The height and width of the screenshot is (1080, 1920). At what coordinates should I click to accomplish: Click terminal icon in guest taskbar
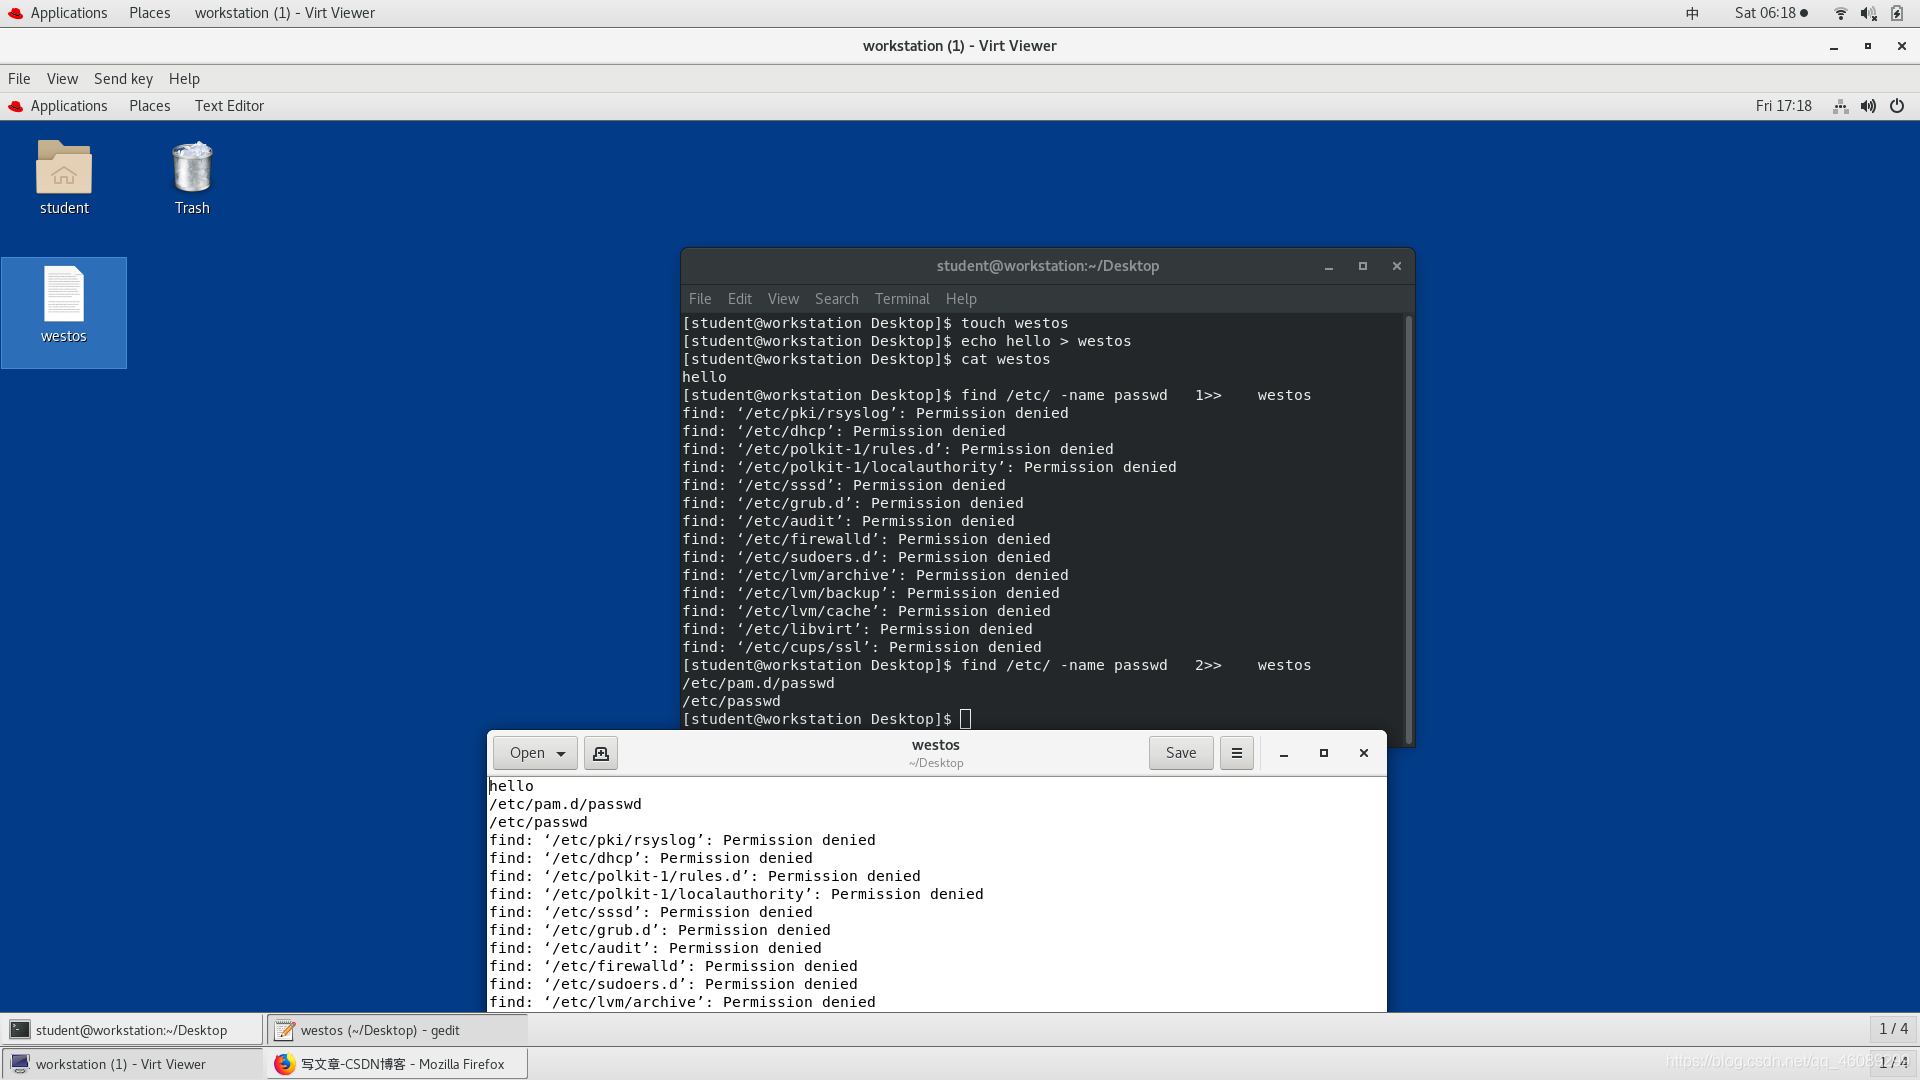tap(20, 1030)
